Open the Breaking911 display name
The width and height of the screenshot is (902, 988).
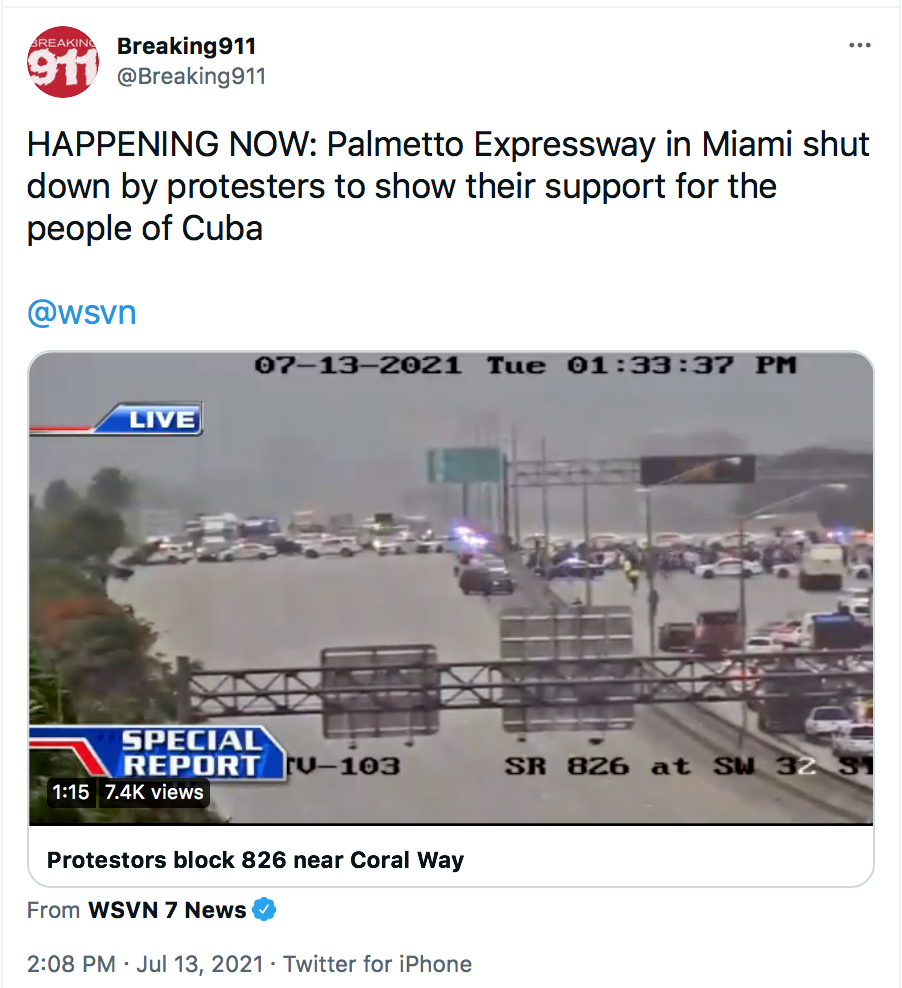[x=186, y=46]
